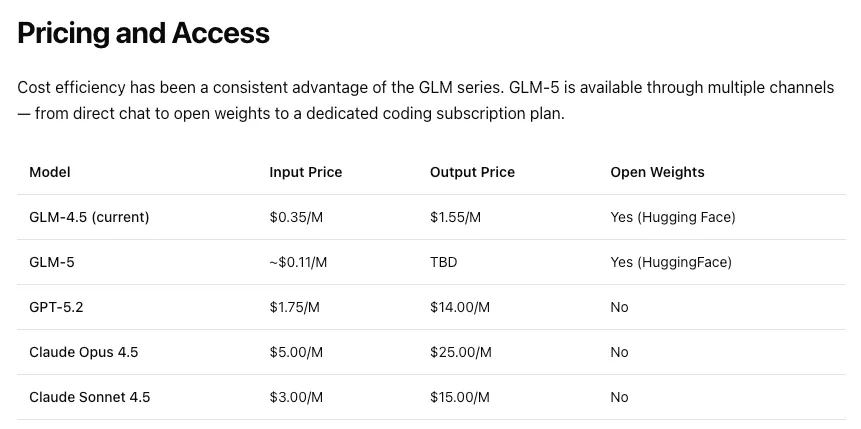Select the "Model" column header
This screenshot has height=429, width=861.
click(x=50, y=172)
